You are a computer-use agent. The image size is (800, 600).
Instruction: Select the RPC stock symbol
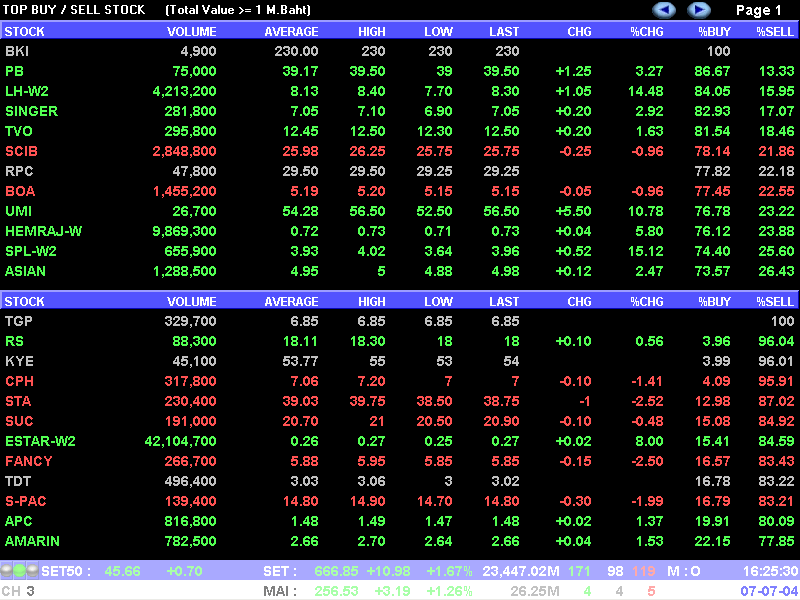(19, 171)
